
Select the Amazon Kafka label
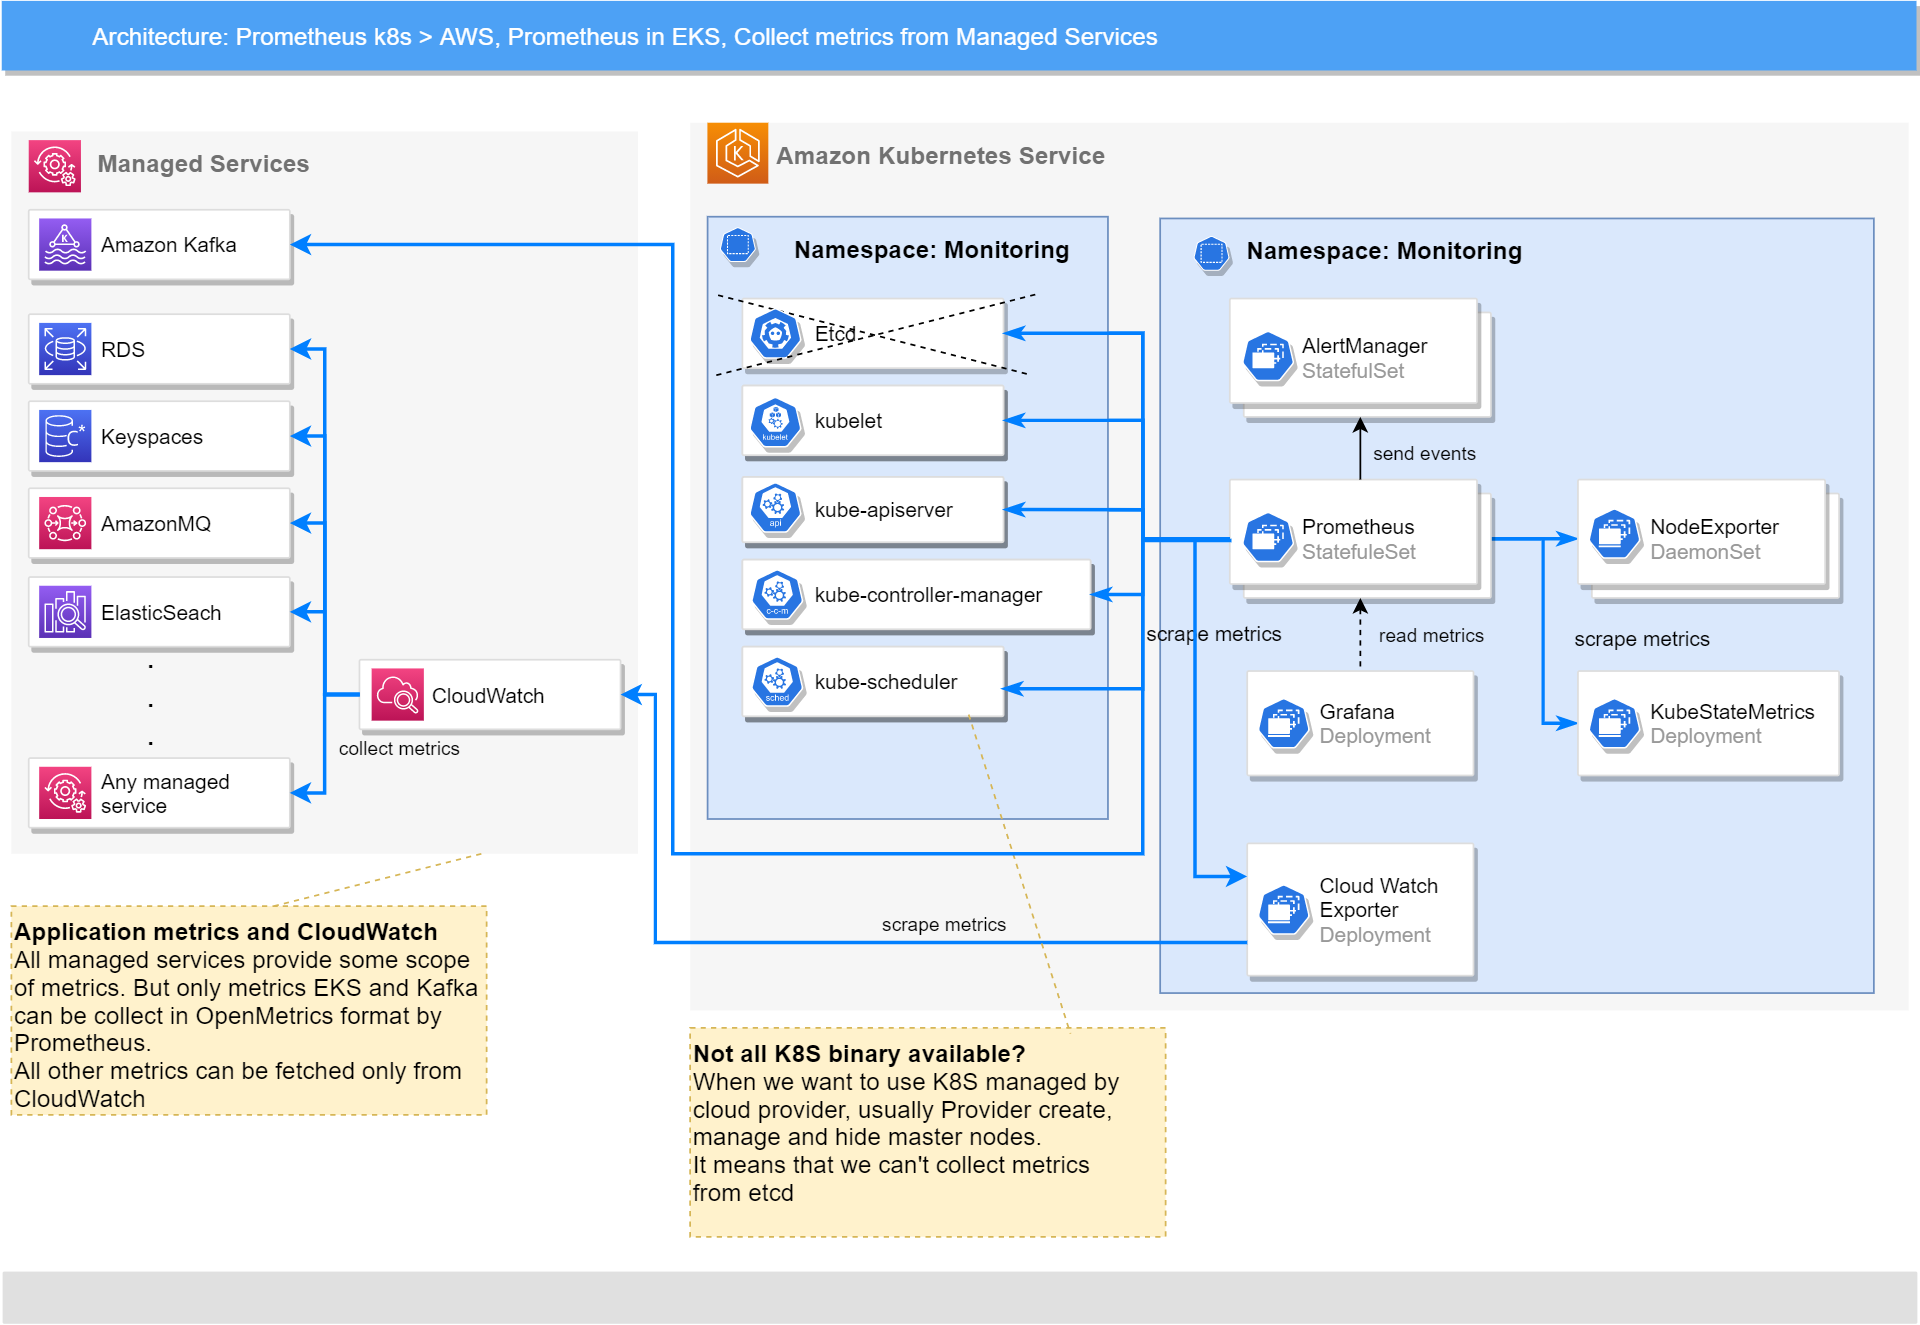coord(168,245)
